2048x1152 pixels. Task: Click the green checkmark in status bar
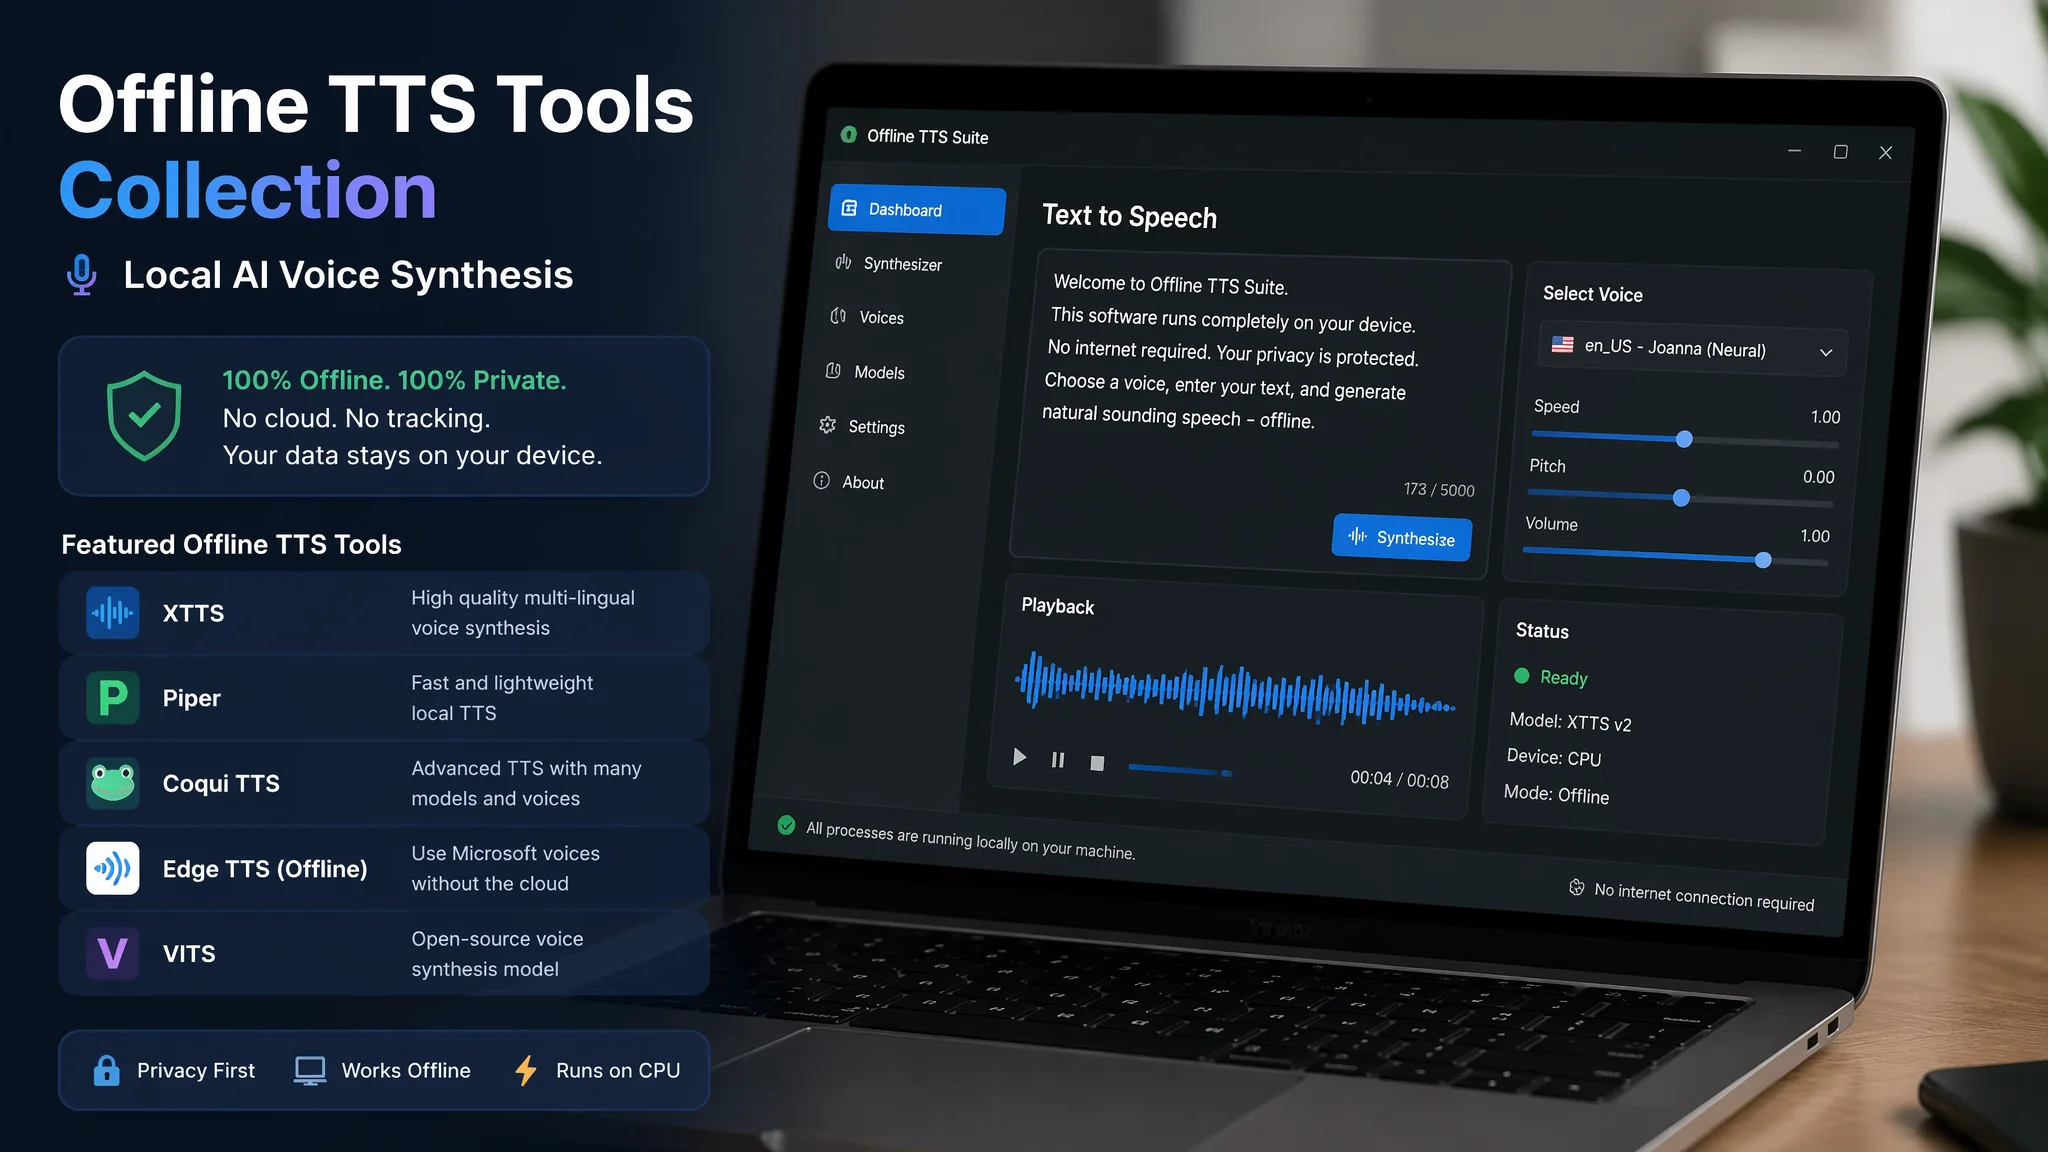pos(786,825)
